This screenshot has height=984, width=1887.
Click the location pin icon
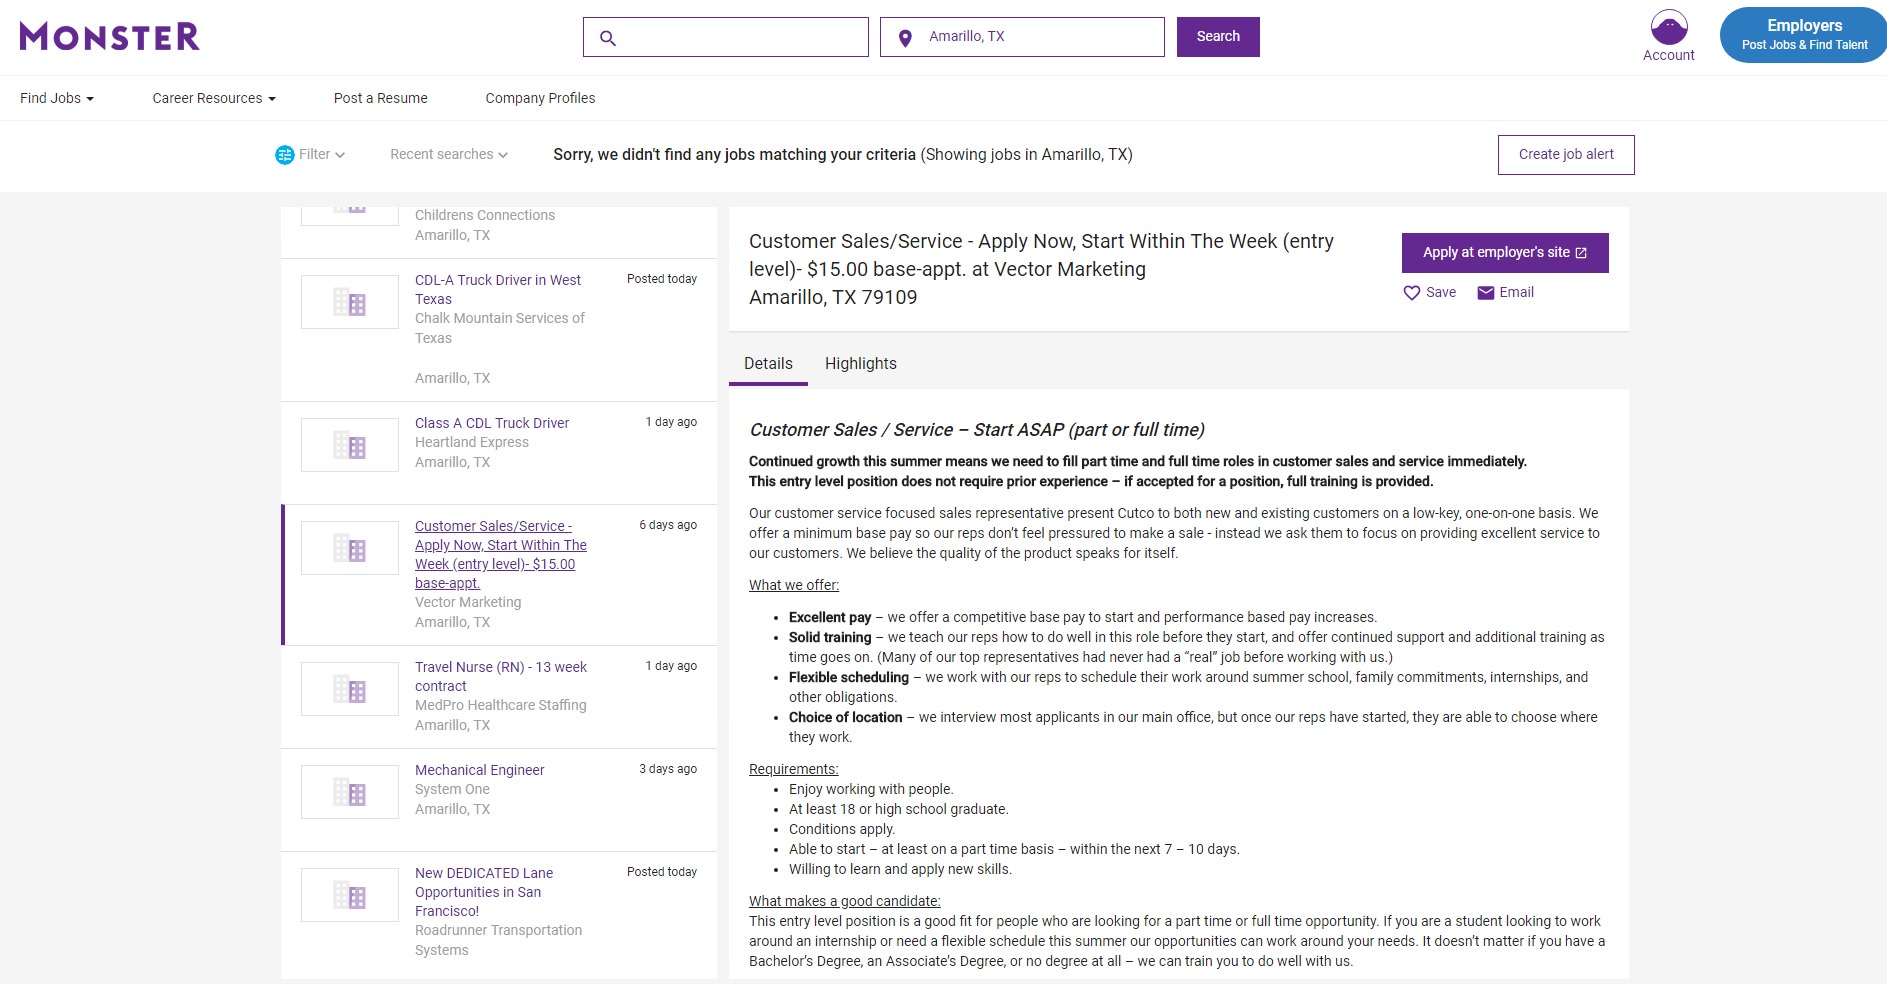coord(905,38)
